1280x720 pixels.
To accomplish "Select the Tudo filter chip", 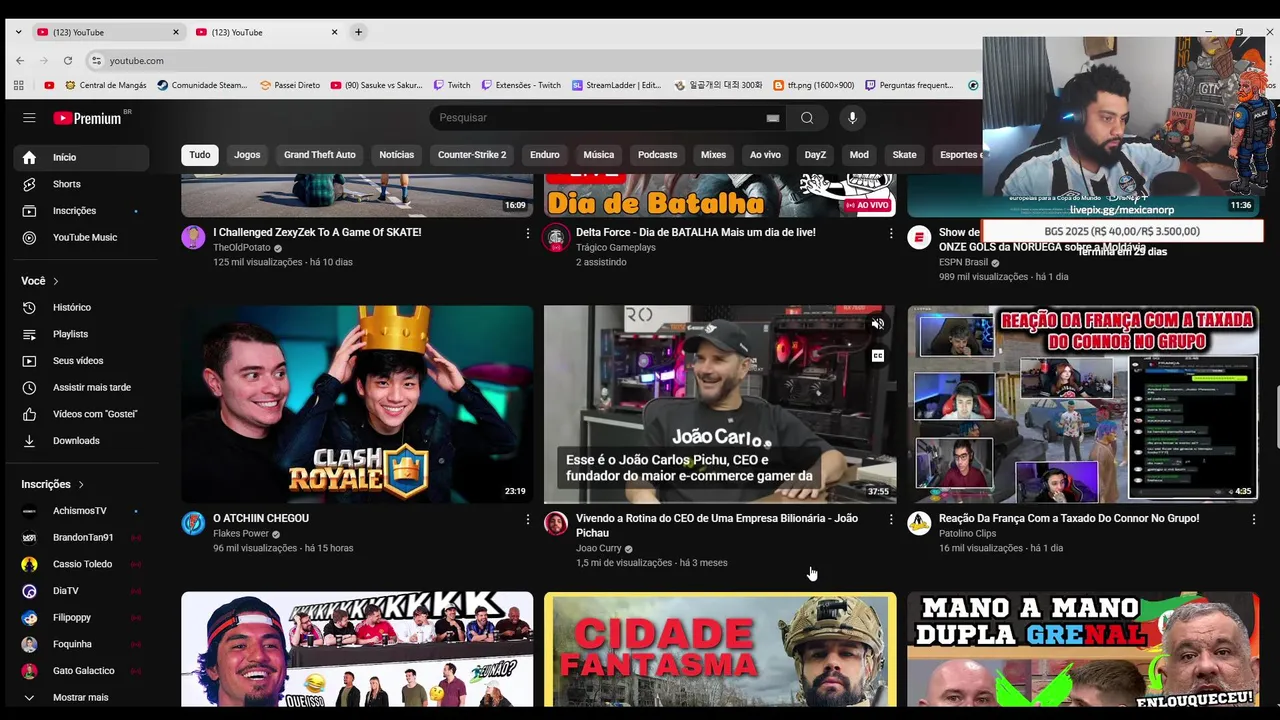I will [x=200, y=155].
